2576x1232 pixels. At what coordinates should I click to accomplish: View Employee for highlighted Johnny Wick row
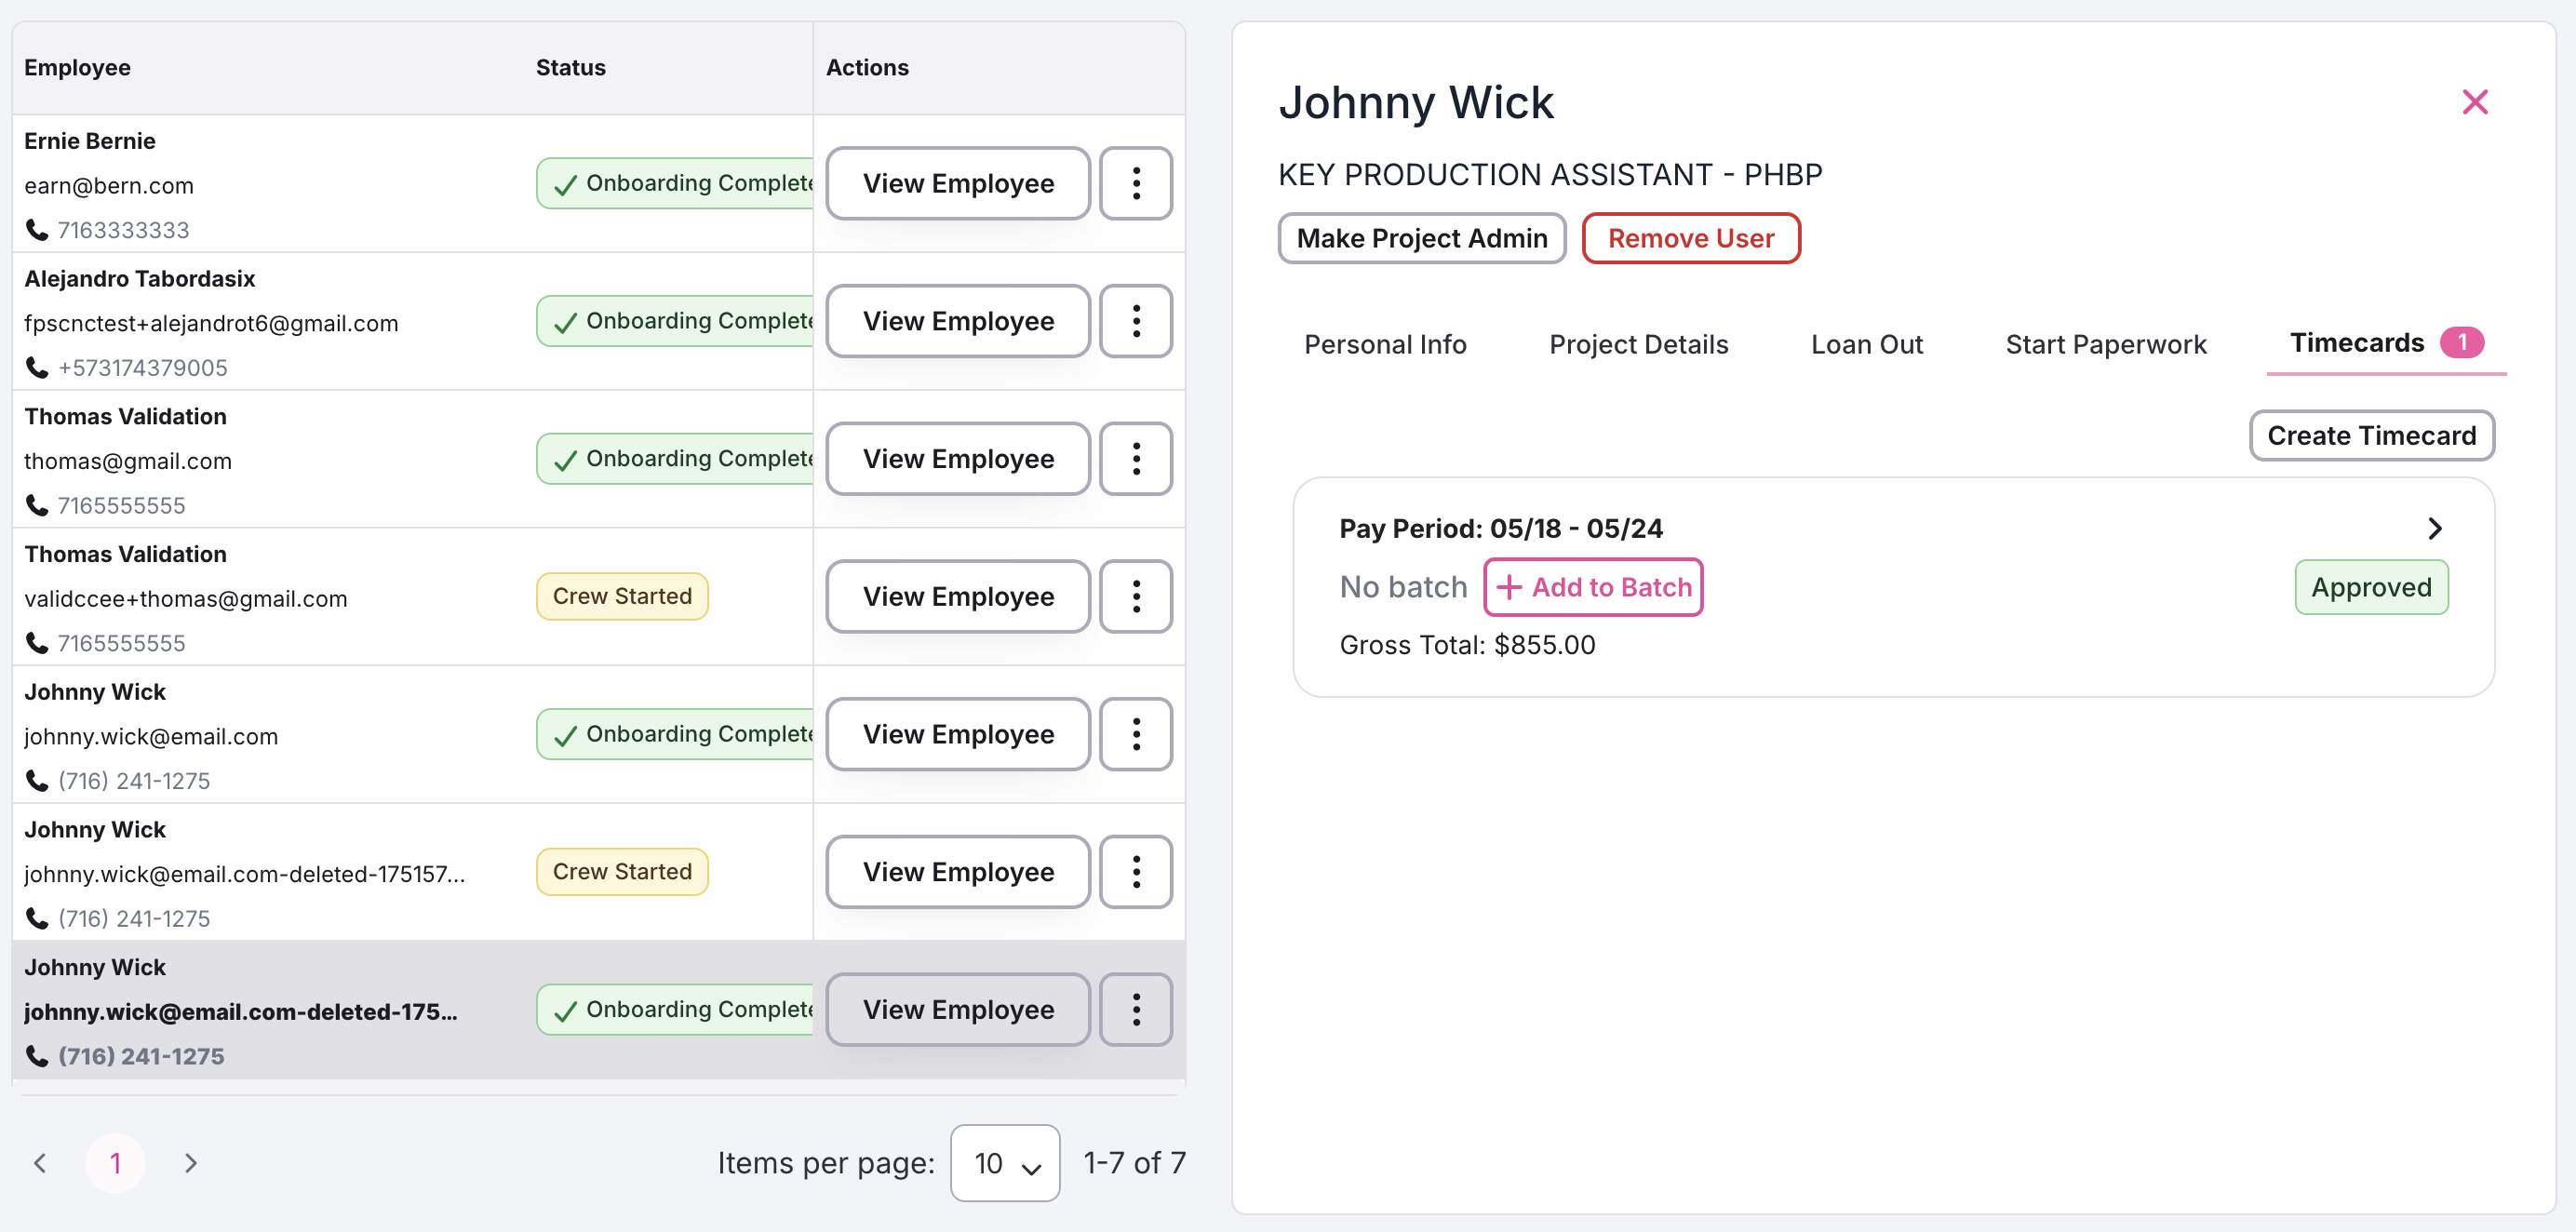click(958, 1010)
